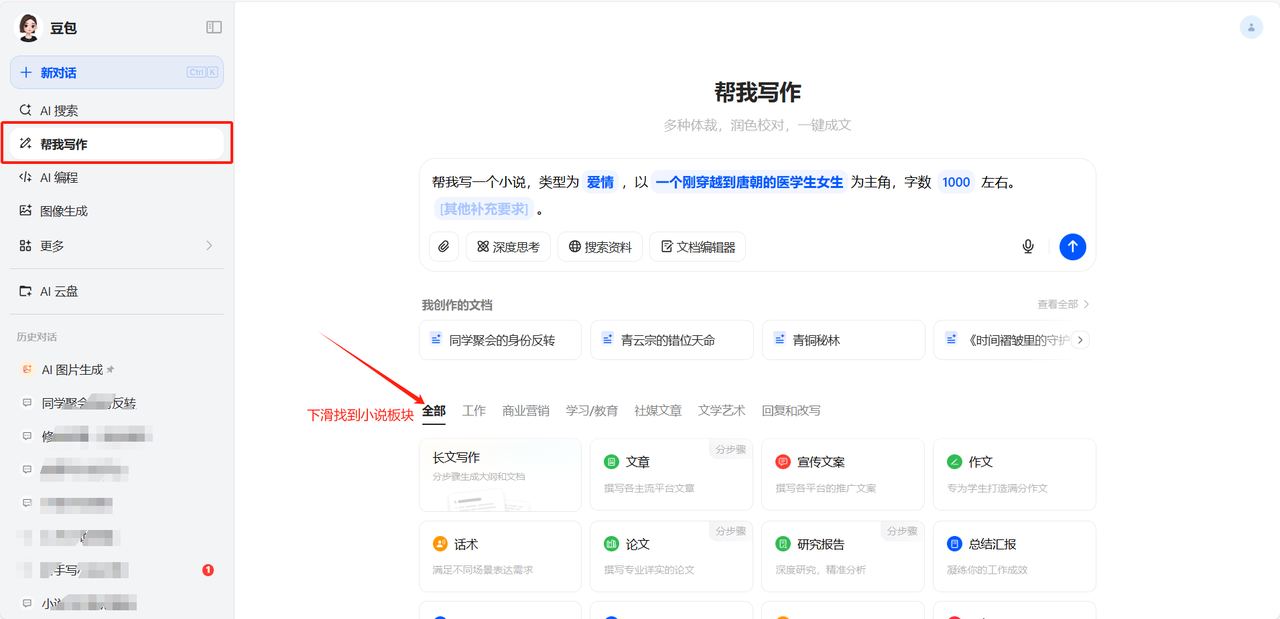This screenshot has width=1280, height=619.
Task: Open AI 搜索 in the sidebar
Action: point(117,110)
